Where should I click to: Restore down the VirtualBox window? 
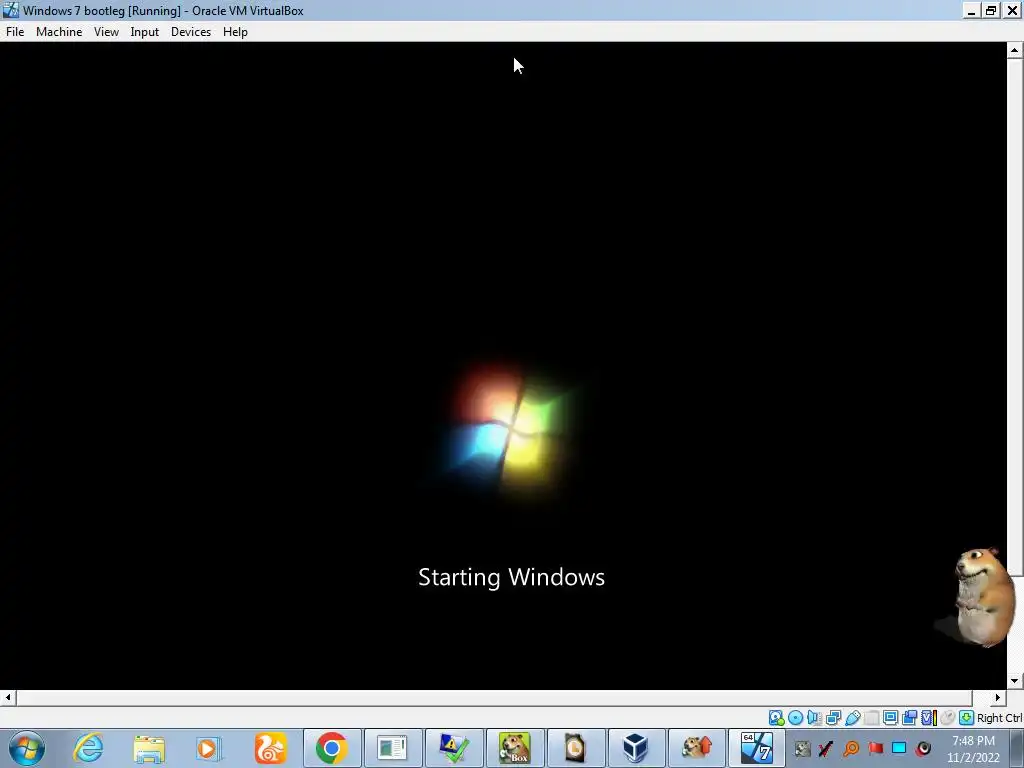[x=991, y=10]
